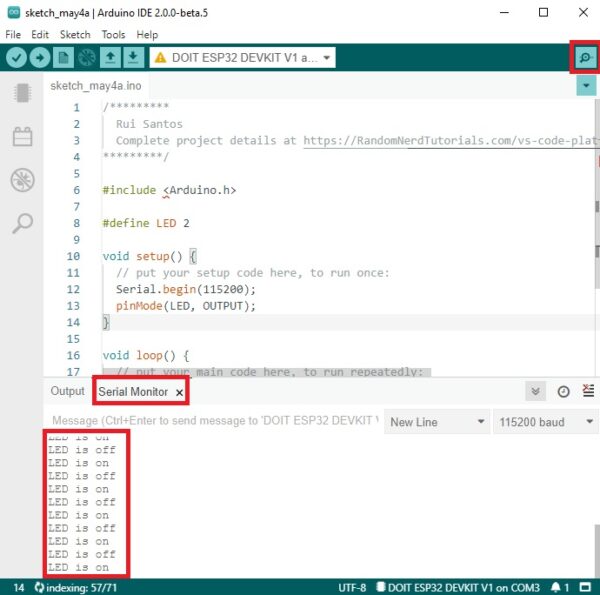600x595 pixels.
Task: Open the Sketch menu
Action: 74,34
